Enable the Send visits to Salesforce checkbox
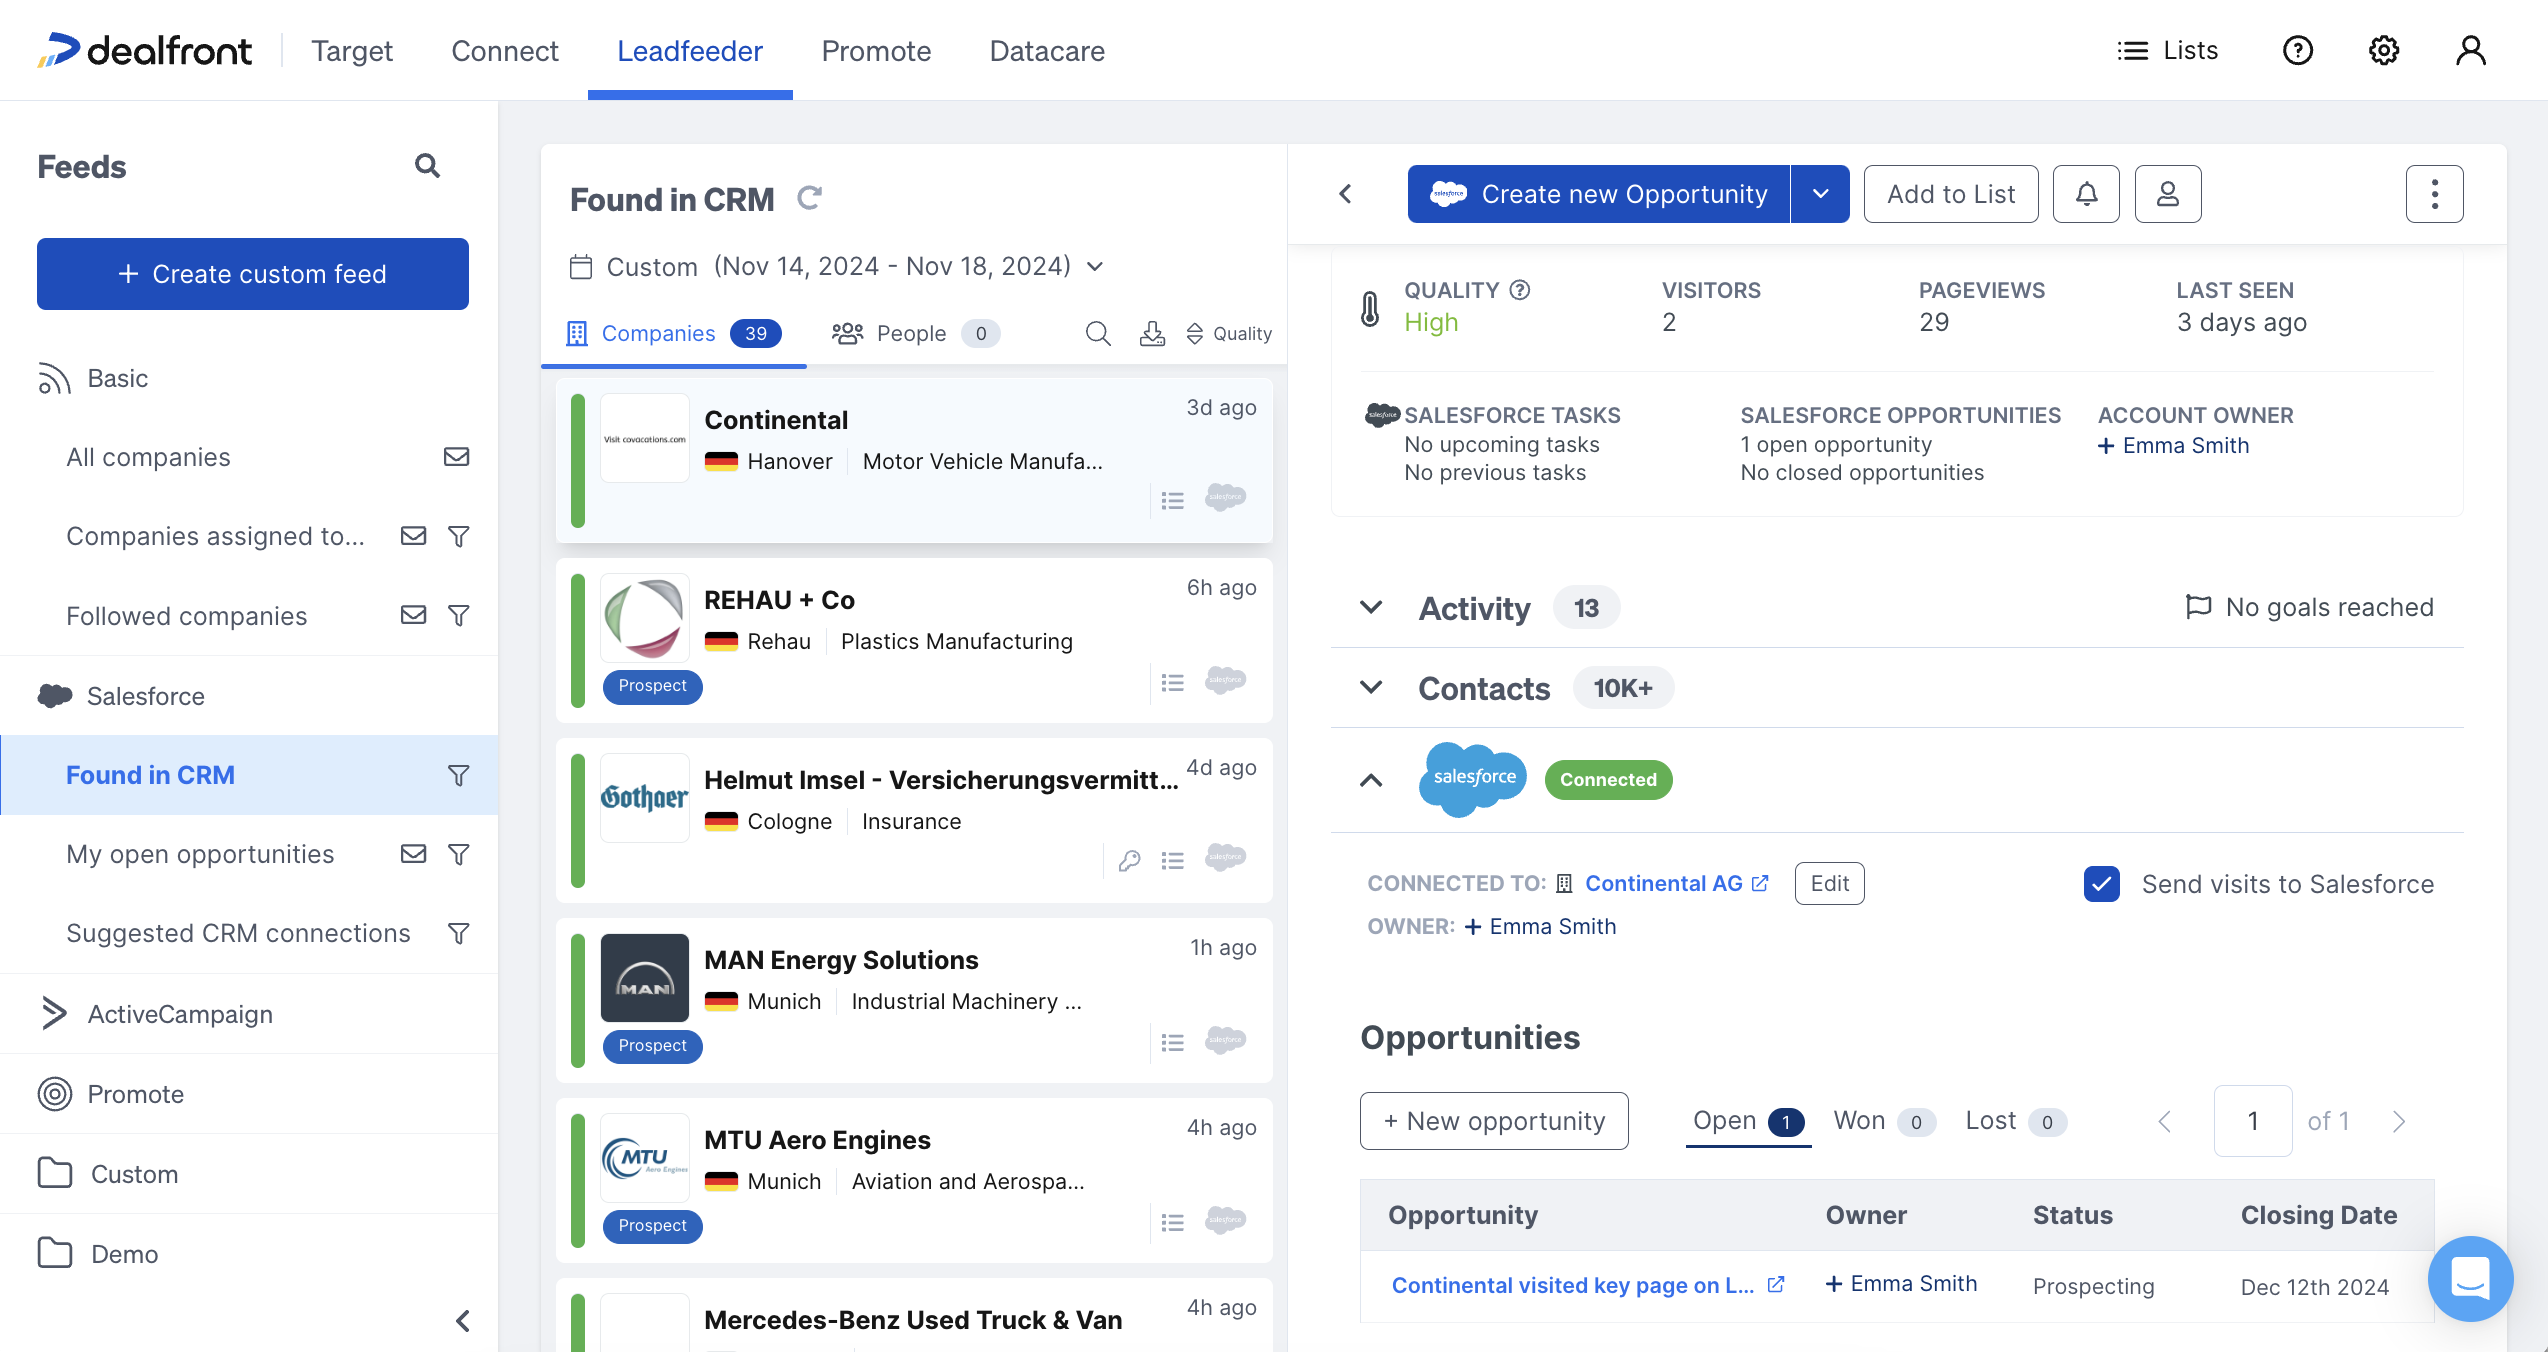The image size is (2548, 1352). click(2102, 884)
